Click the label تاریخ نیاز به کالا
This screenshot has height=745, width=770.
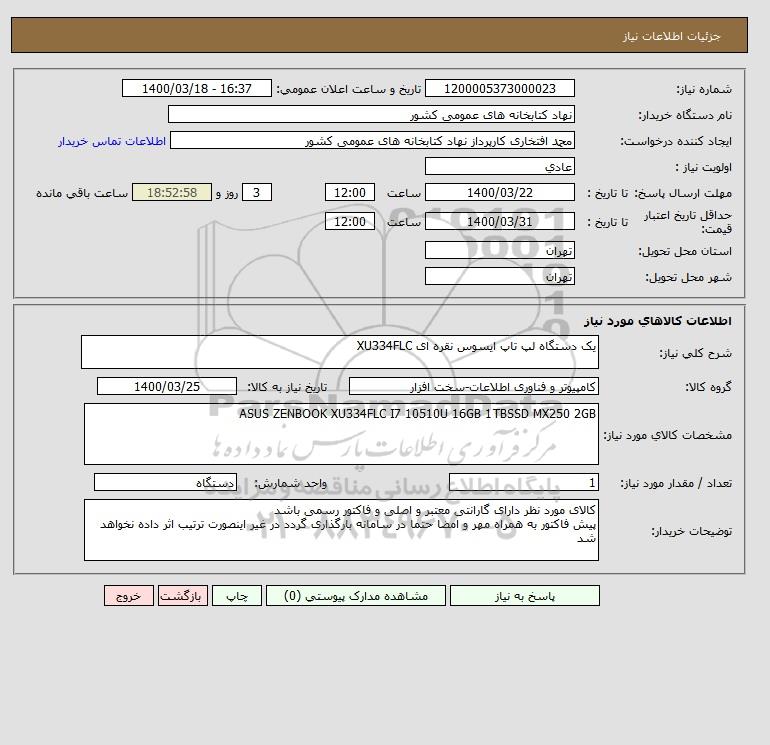point(287,387)
